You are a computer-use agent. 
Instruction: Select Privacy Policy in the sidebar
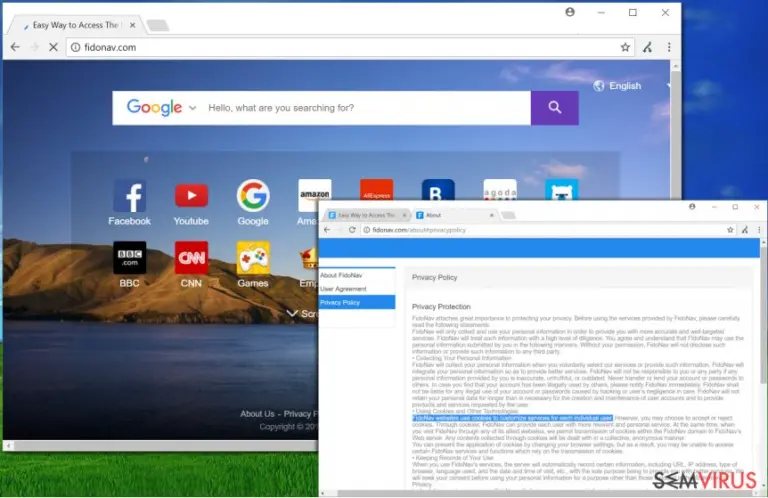tap(357, 303)
